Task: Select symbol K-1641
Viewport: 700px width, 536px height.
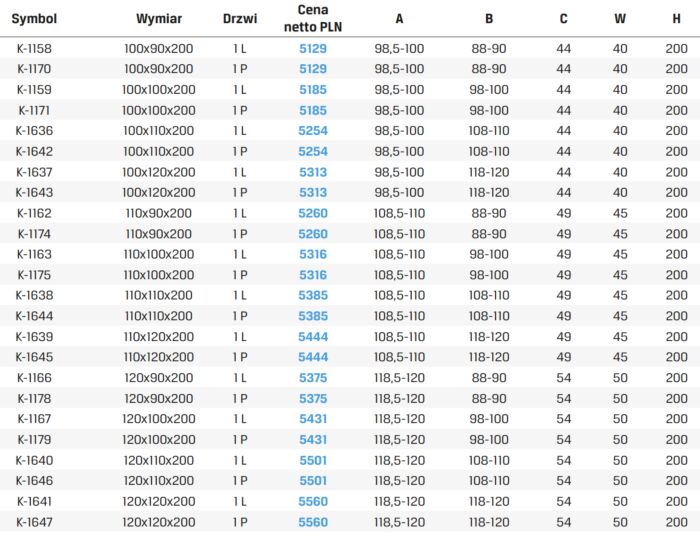Action: coord(34,502)
